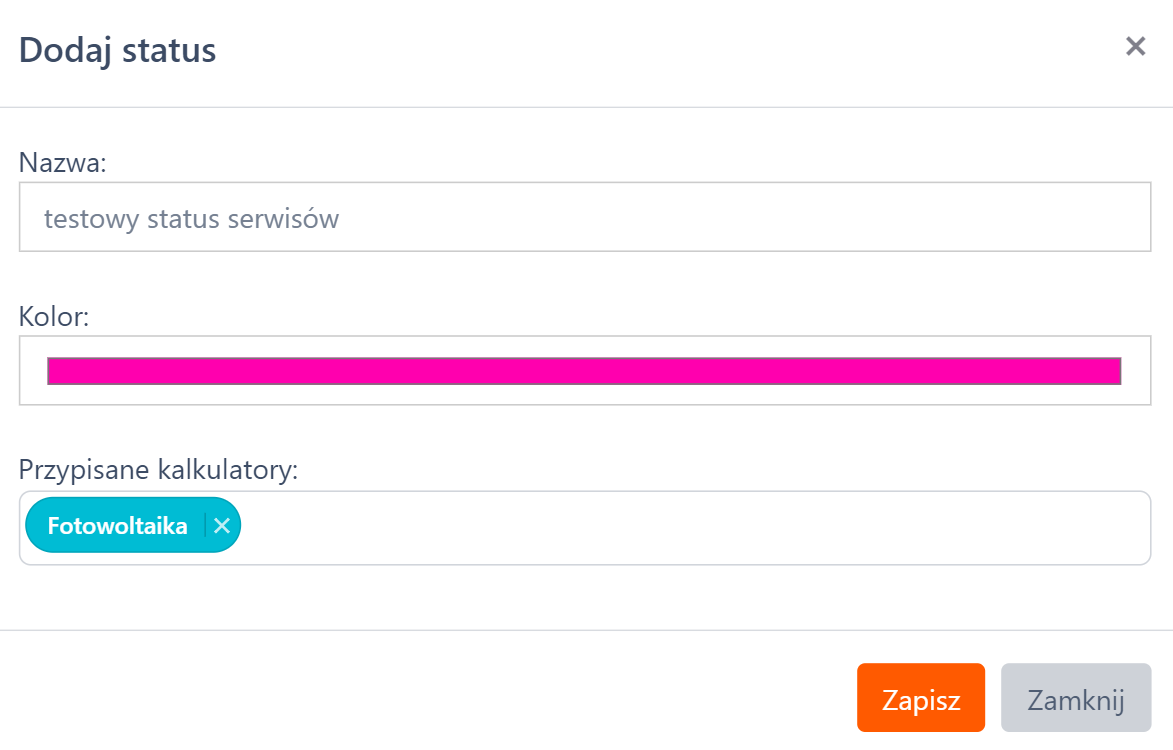Change the magenta status color
The height and width of the screenshot is (750, 1173).
[x=585, y=371]
